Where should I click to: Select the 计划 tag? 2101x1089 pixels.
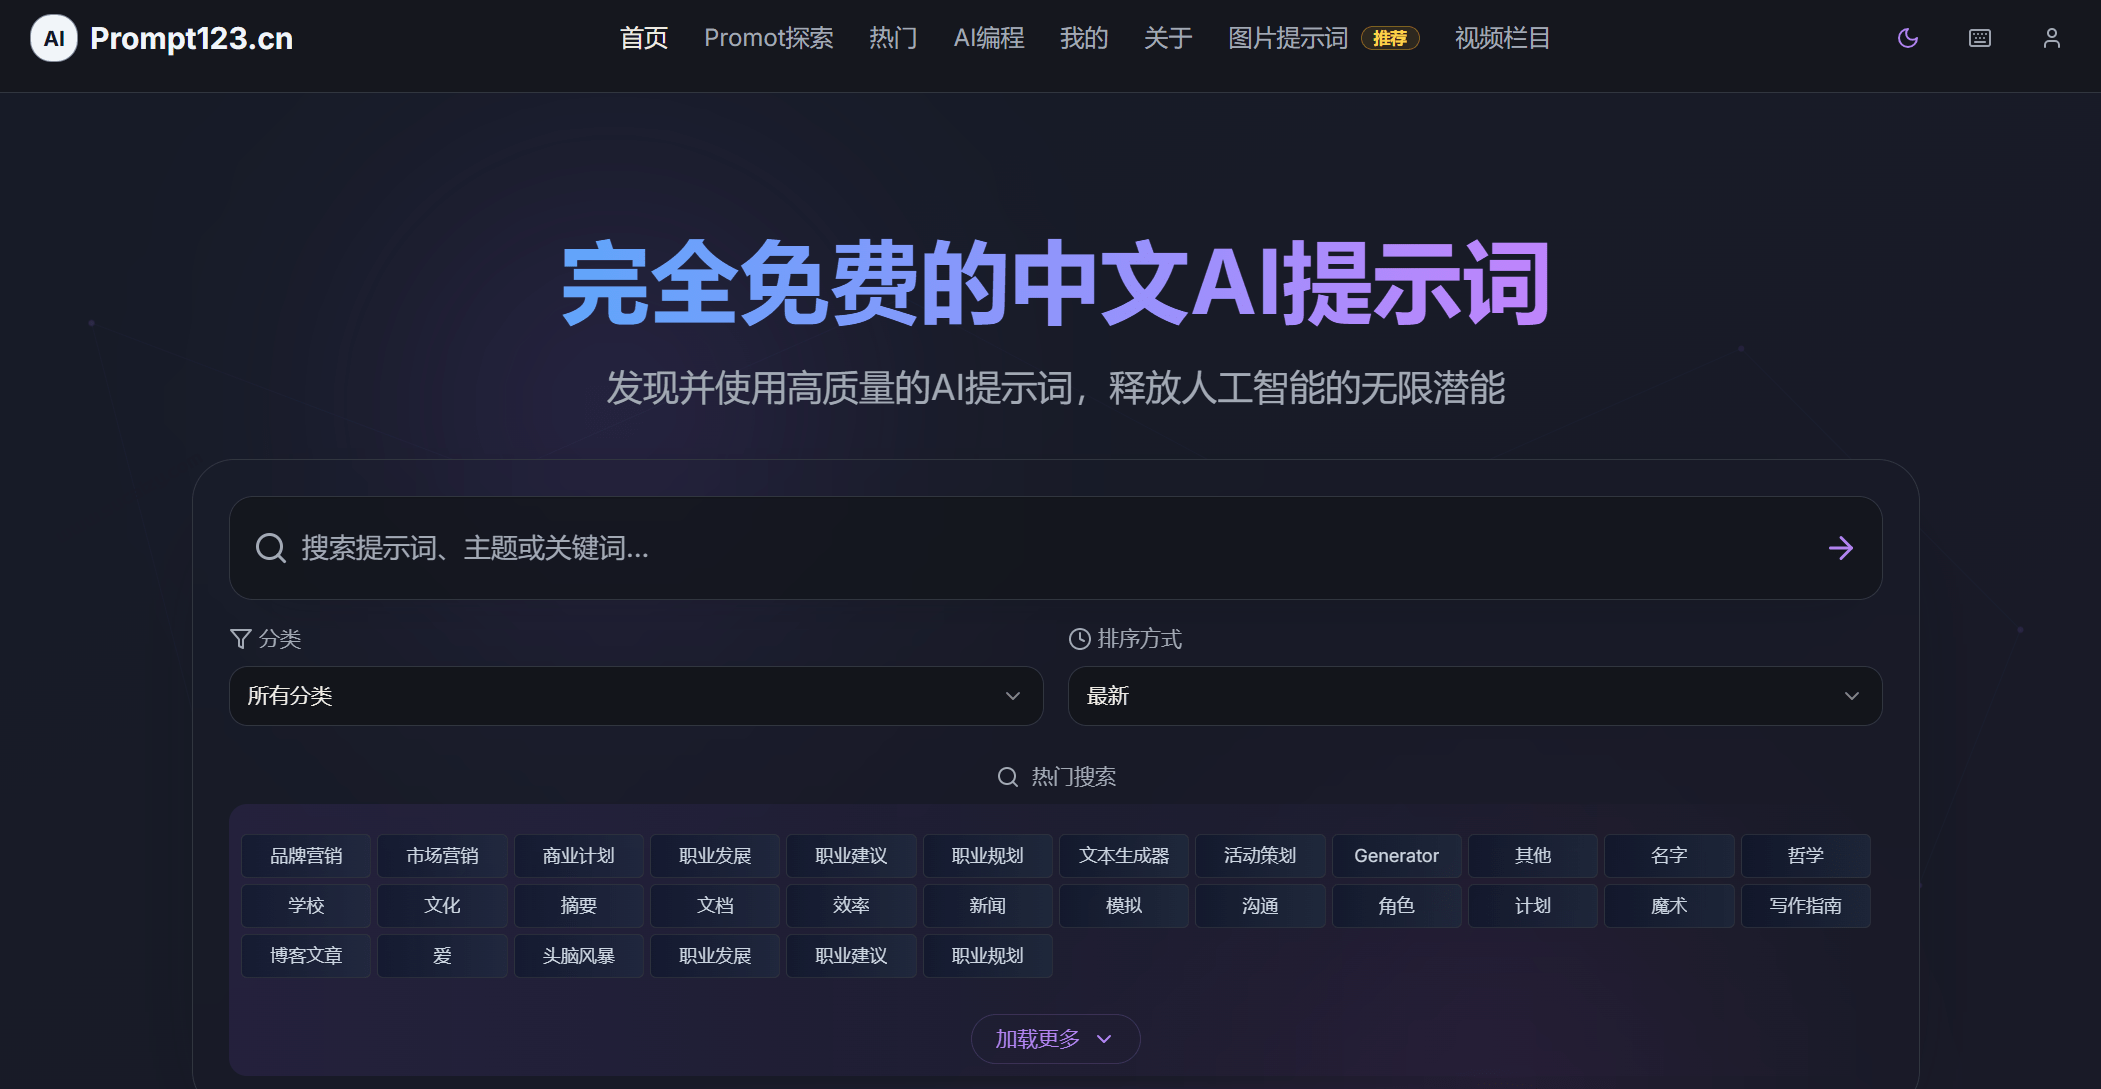pos(1533,906)
